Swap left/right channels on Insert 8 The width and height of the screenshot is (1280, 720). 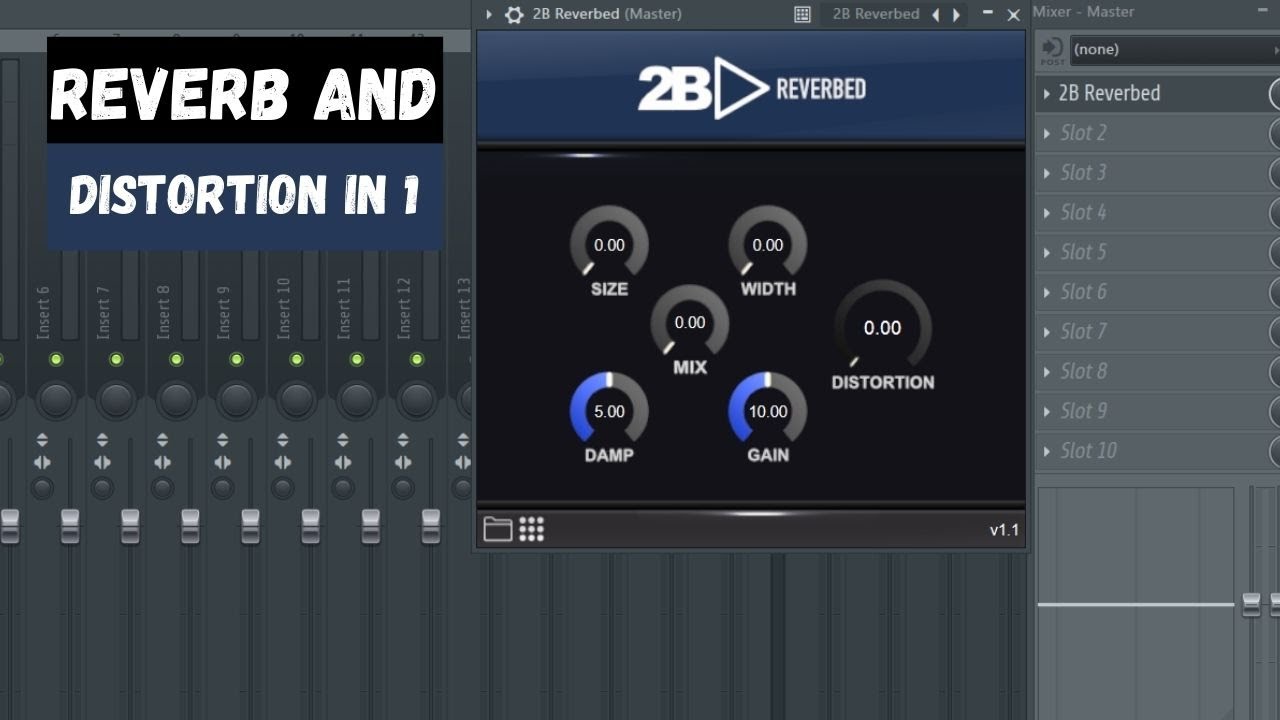(x=162, y=462)
